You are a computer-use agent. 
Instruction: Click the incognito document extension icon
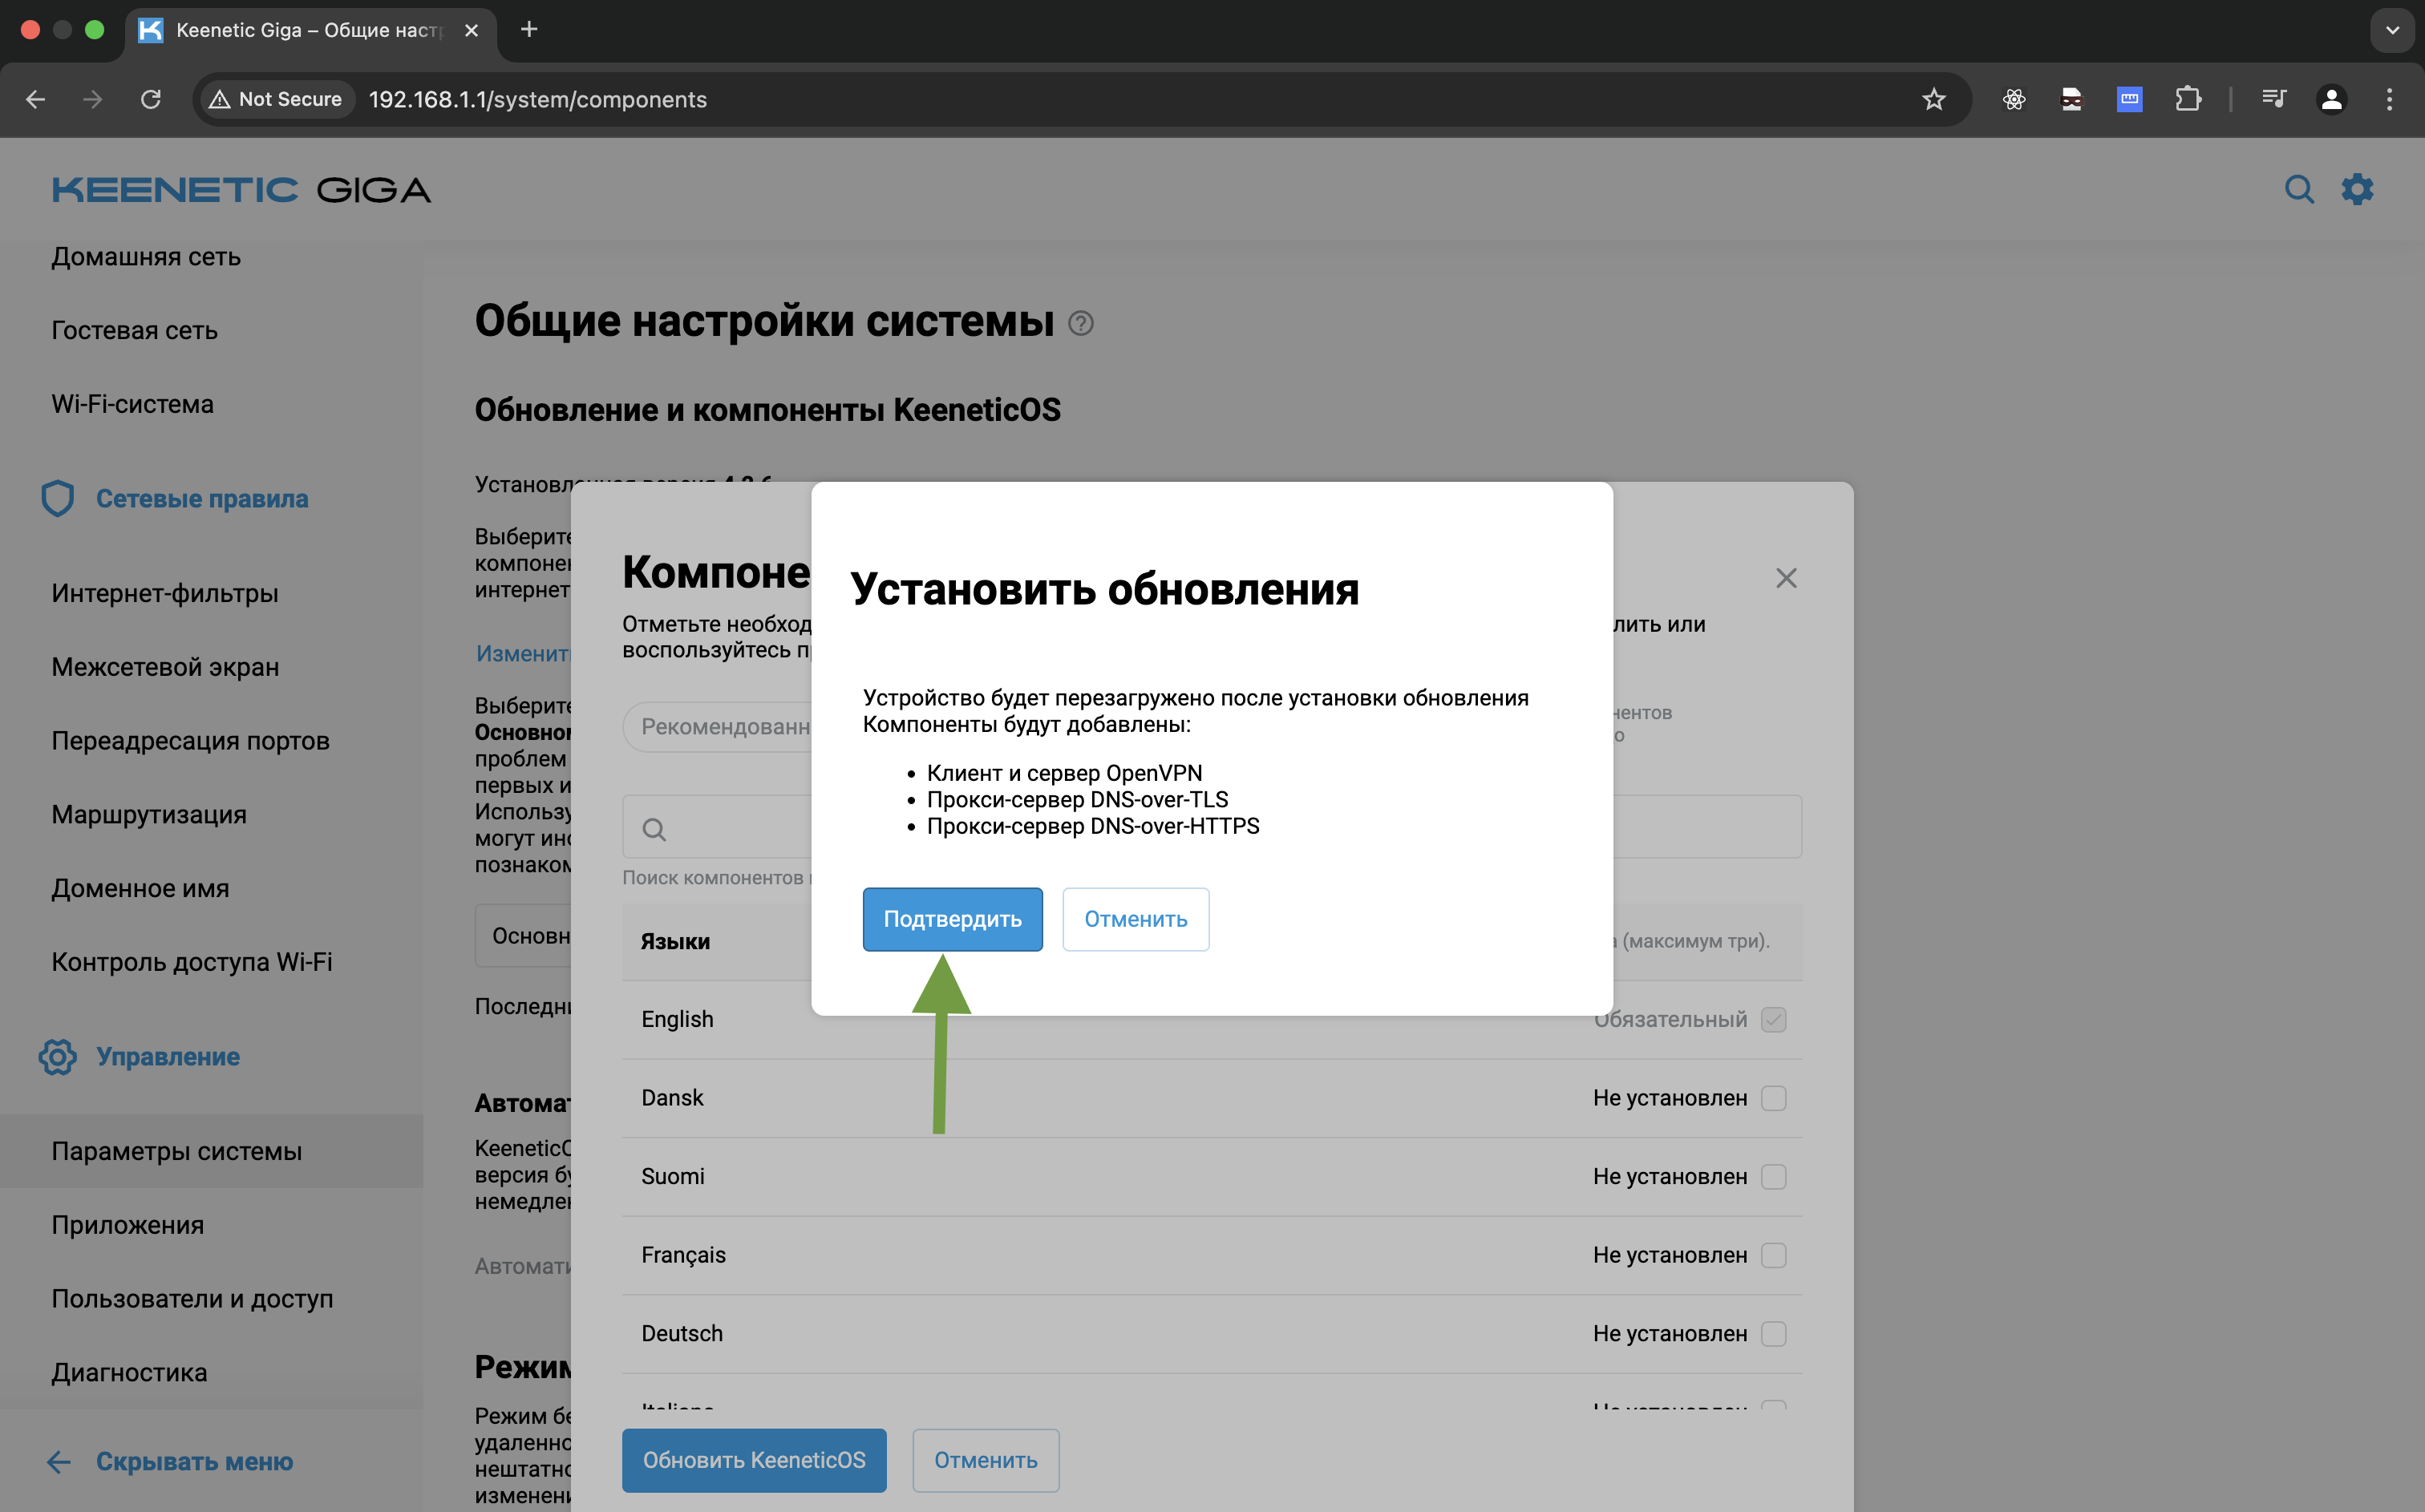pos(2071,99)
